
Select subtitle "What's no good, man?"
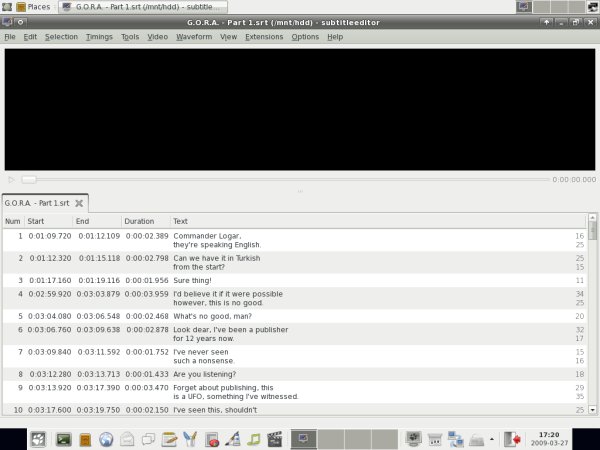tap(212, 316)
